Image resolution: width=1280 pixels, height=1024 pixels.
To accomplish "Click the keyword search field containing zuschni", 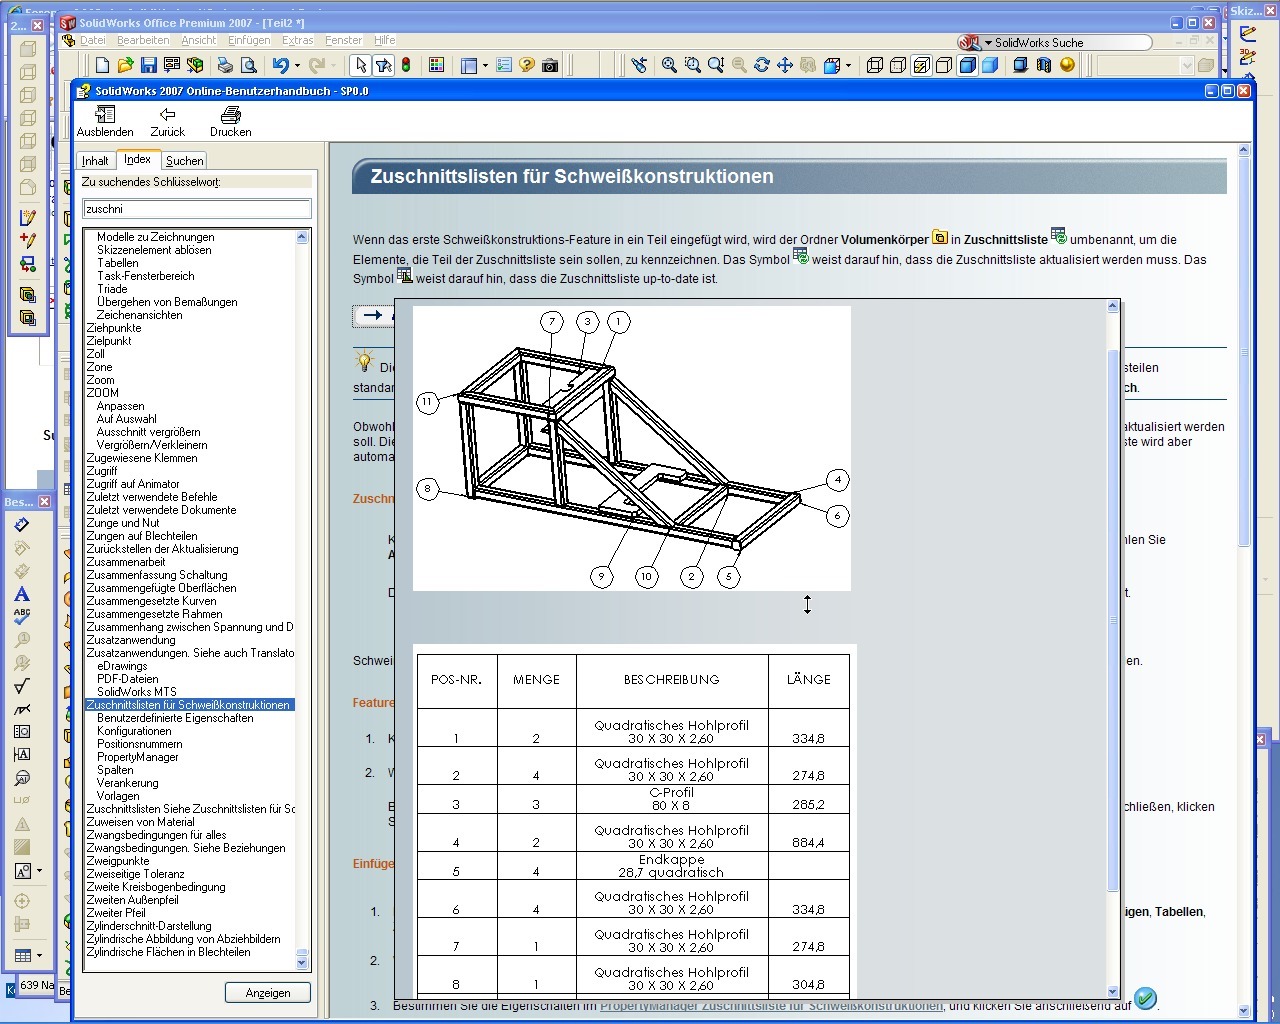I will [x=196, y=209].
